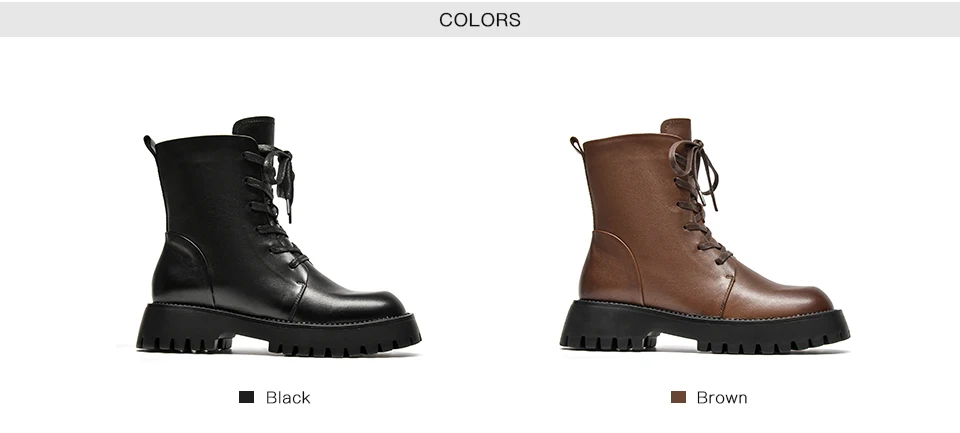Screen dimensions: 960x433
Task: Select the brown color swatch square
Action: (x=678, y=397)
